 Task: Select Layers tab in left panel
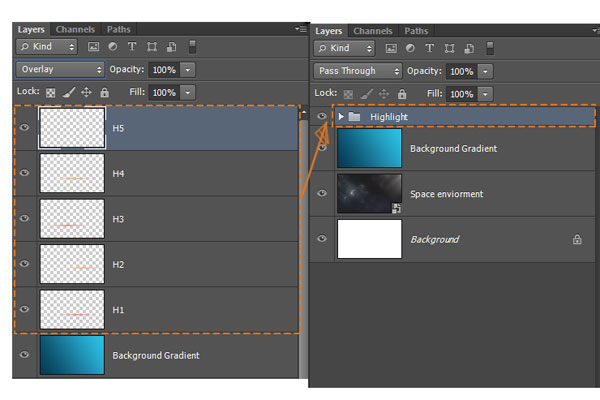point(31,29)
